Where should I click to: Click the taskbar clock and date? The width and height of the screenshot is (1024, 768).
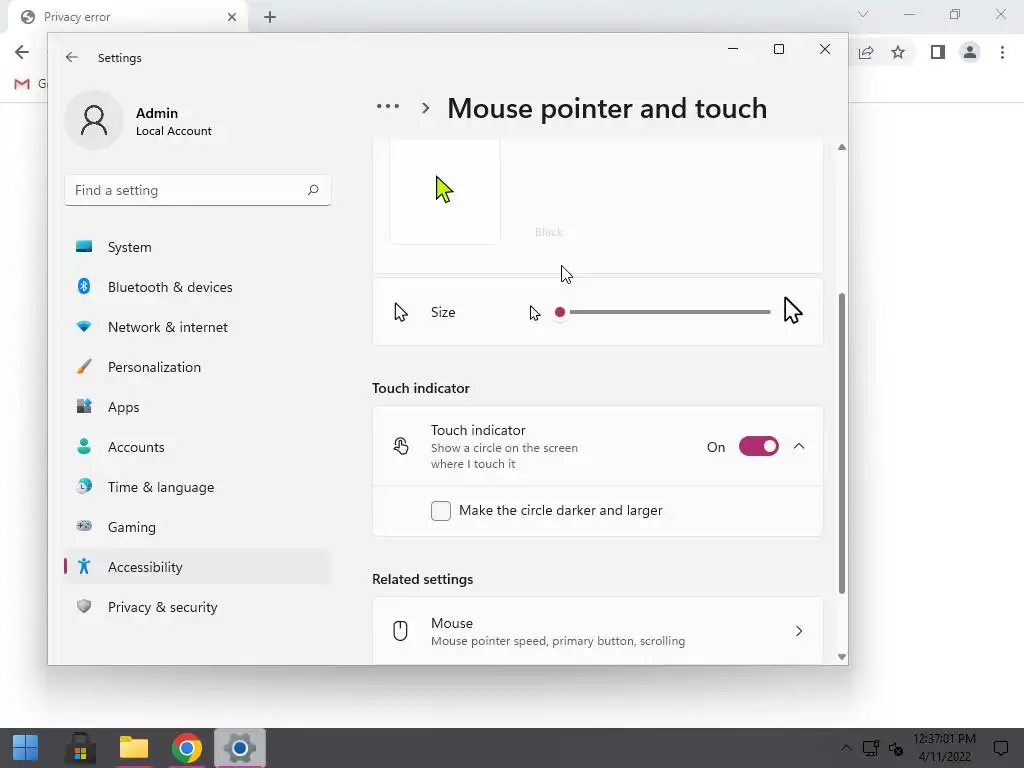point(944,748)
